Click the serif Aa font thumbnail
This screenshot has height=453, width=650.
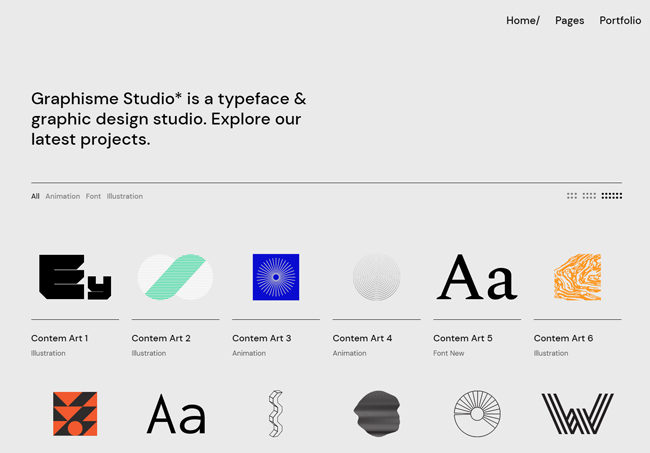(477, 277)
